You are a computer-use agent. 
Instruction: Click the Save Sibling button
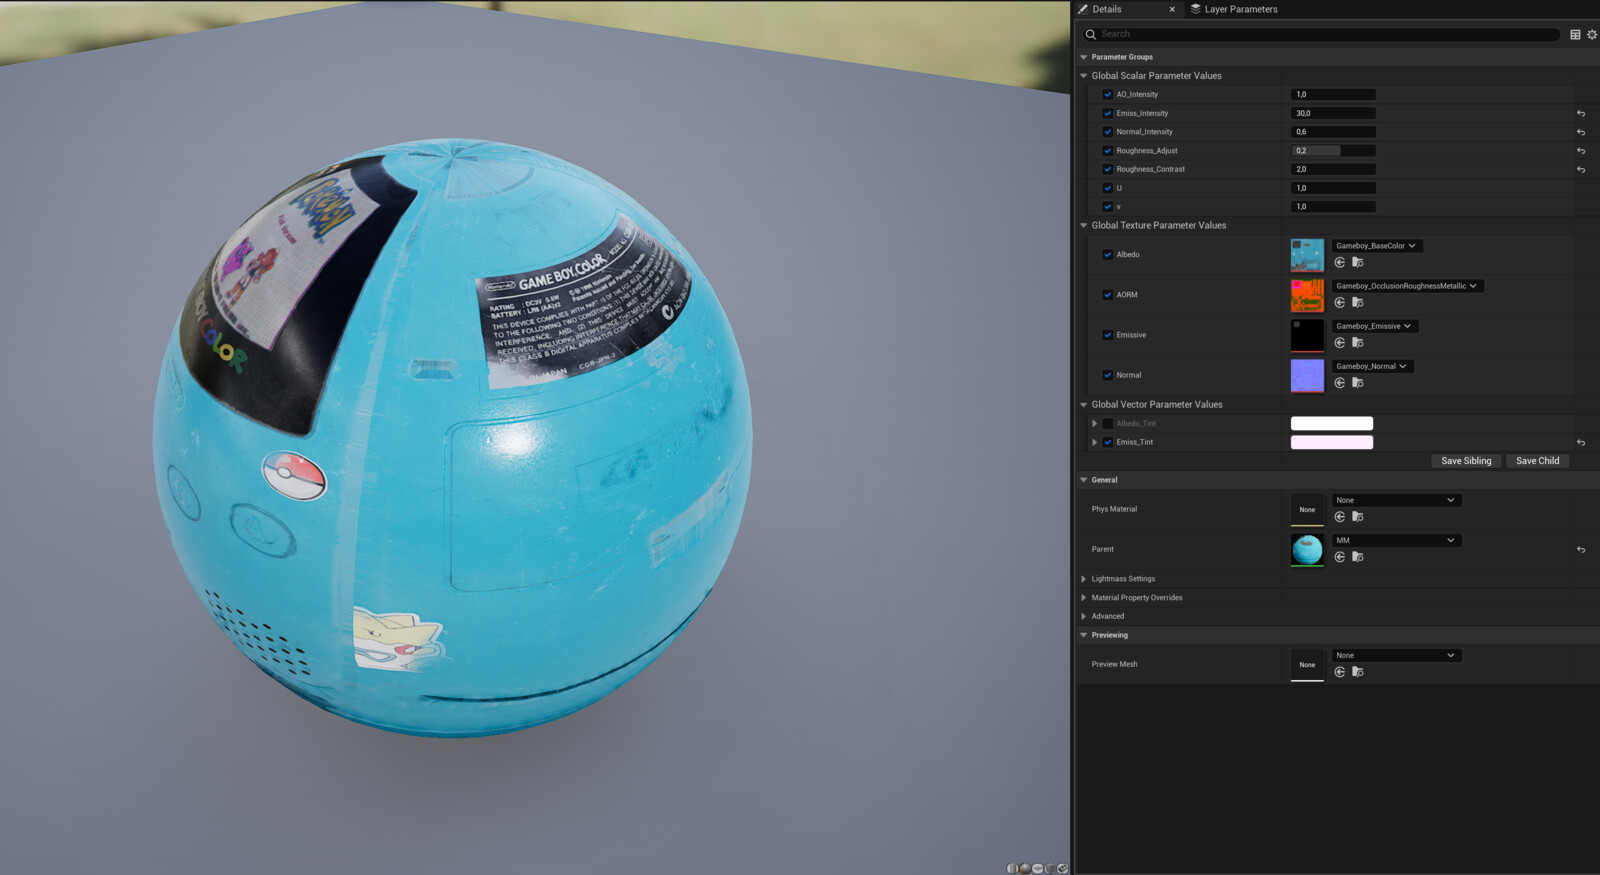coord(1466,461)
